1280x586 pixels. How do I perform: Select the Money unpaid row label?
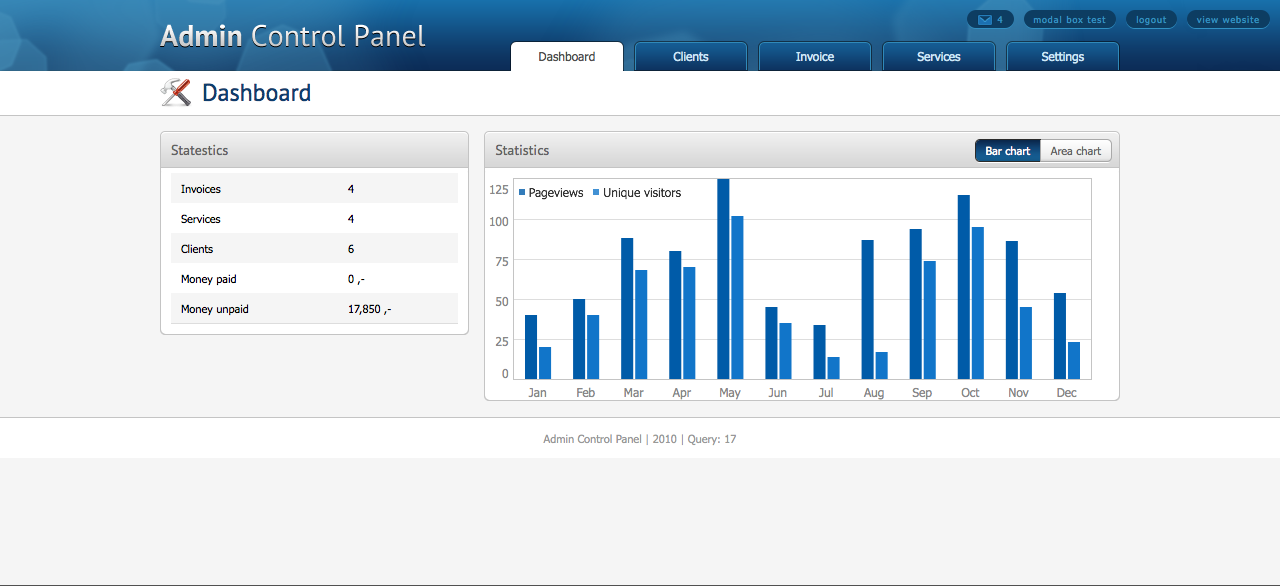click(x=215, y=309)
